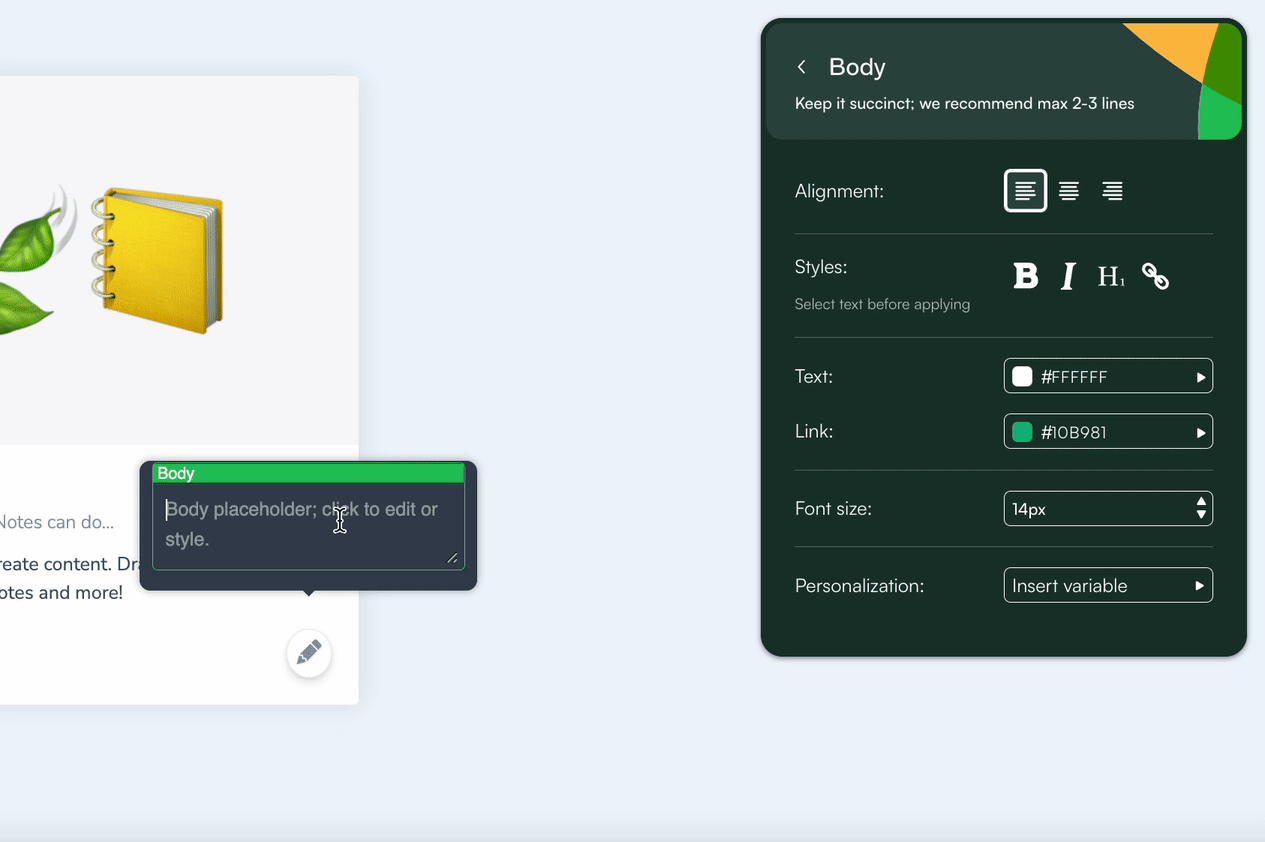Viewport: 1265px width, 842px height.
Task: Click the Body editor resize handle
Action: [x=453, y=559]
